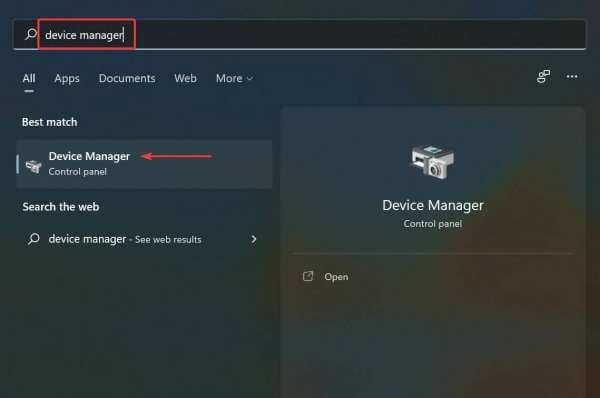
Task: Click the magnifier icon beside web result
Action: 34,239
